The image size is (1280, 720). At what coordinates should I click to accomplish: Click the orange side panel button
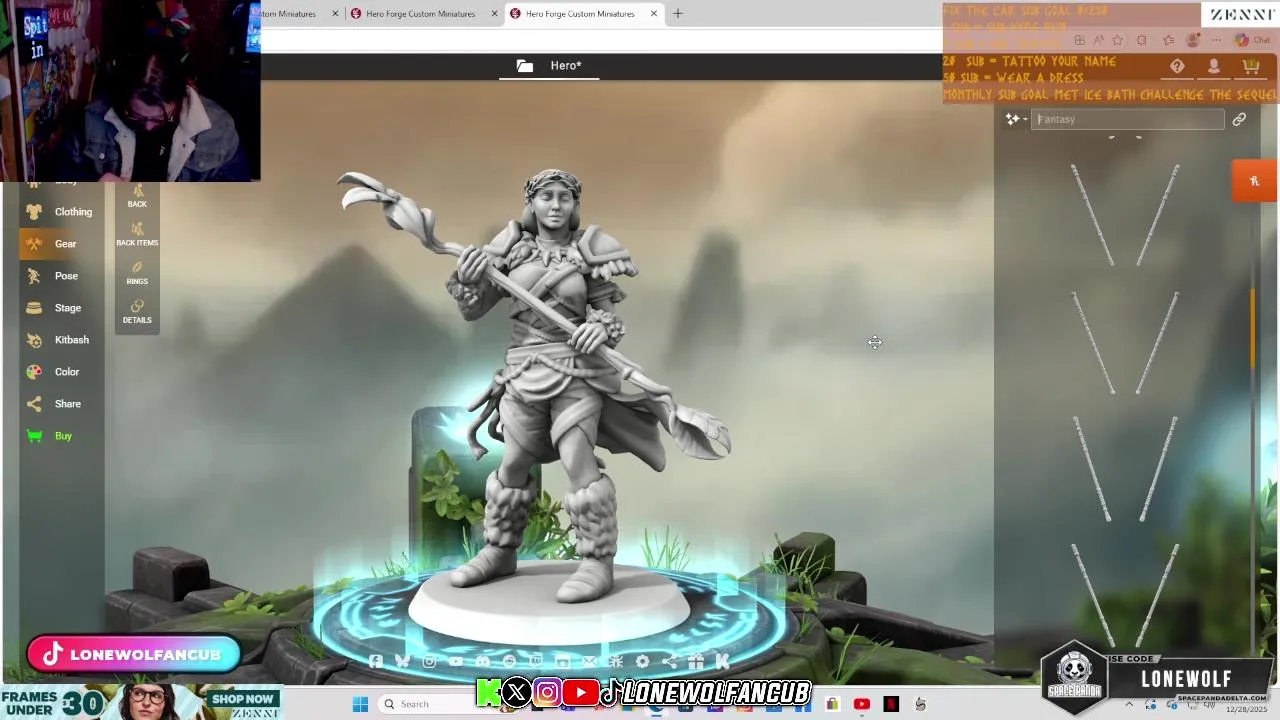[x=1254, y=181]
